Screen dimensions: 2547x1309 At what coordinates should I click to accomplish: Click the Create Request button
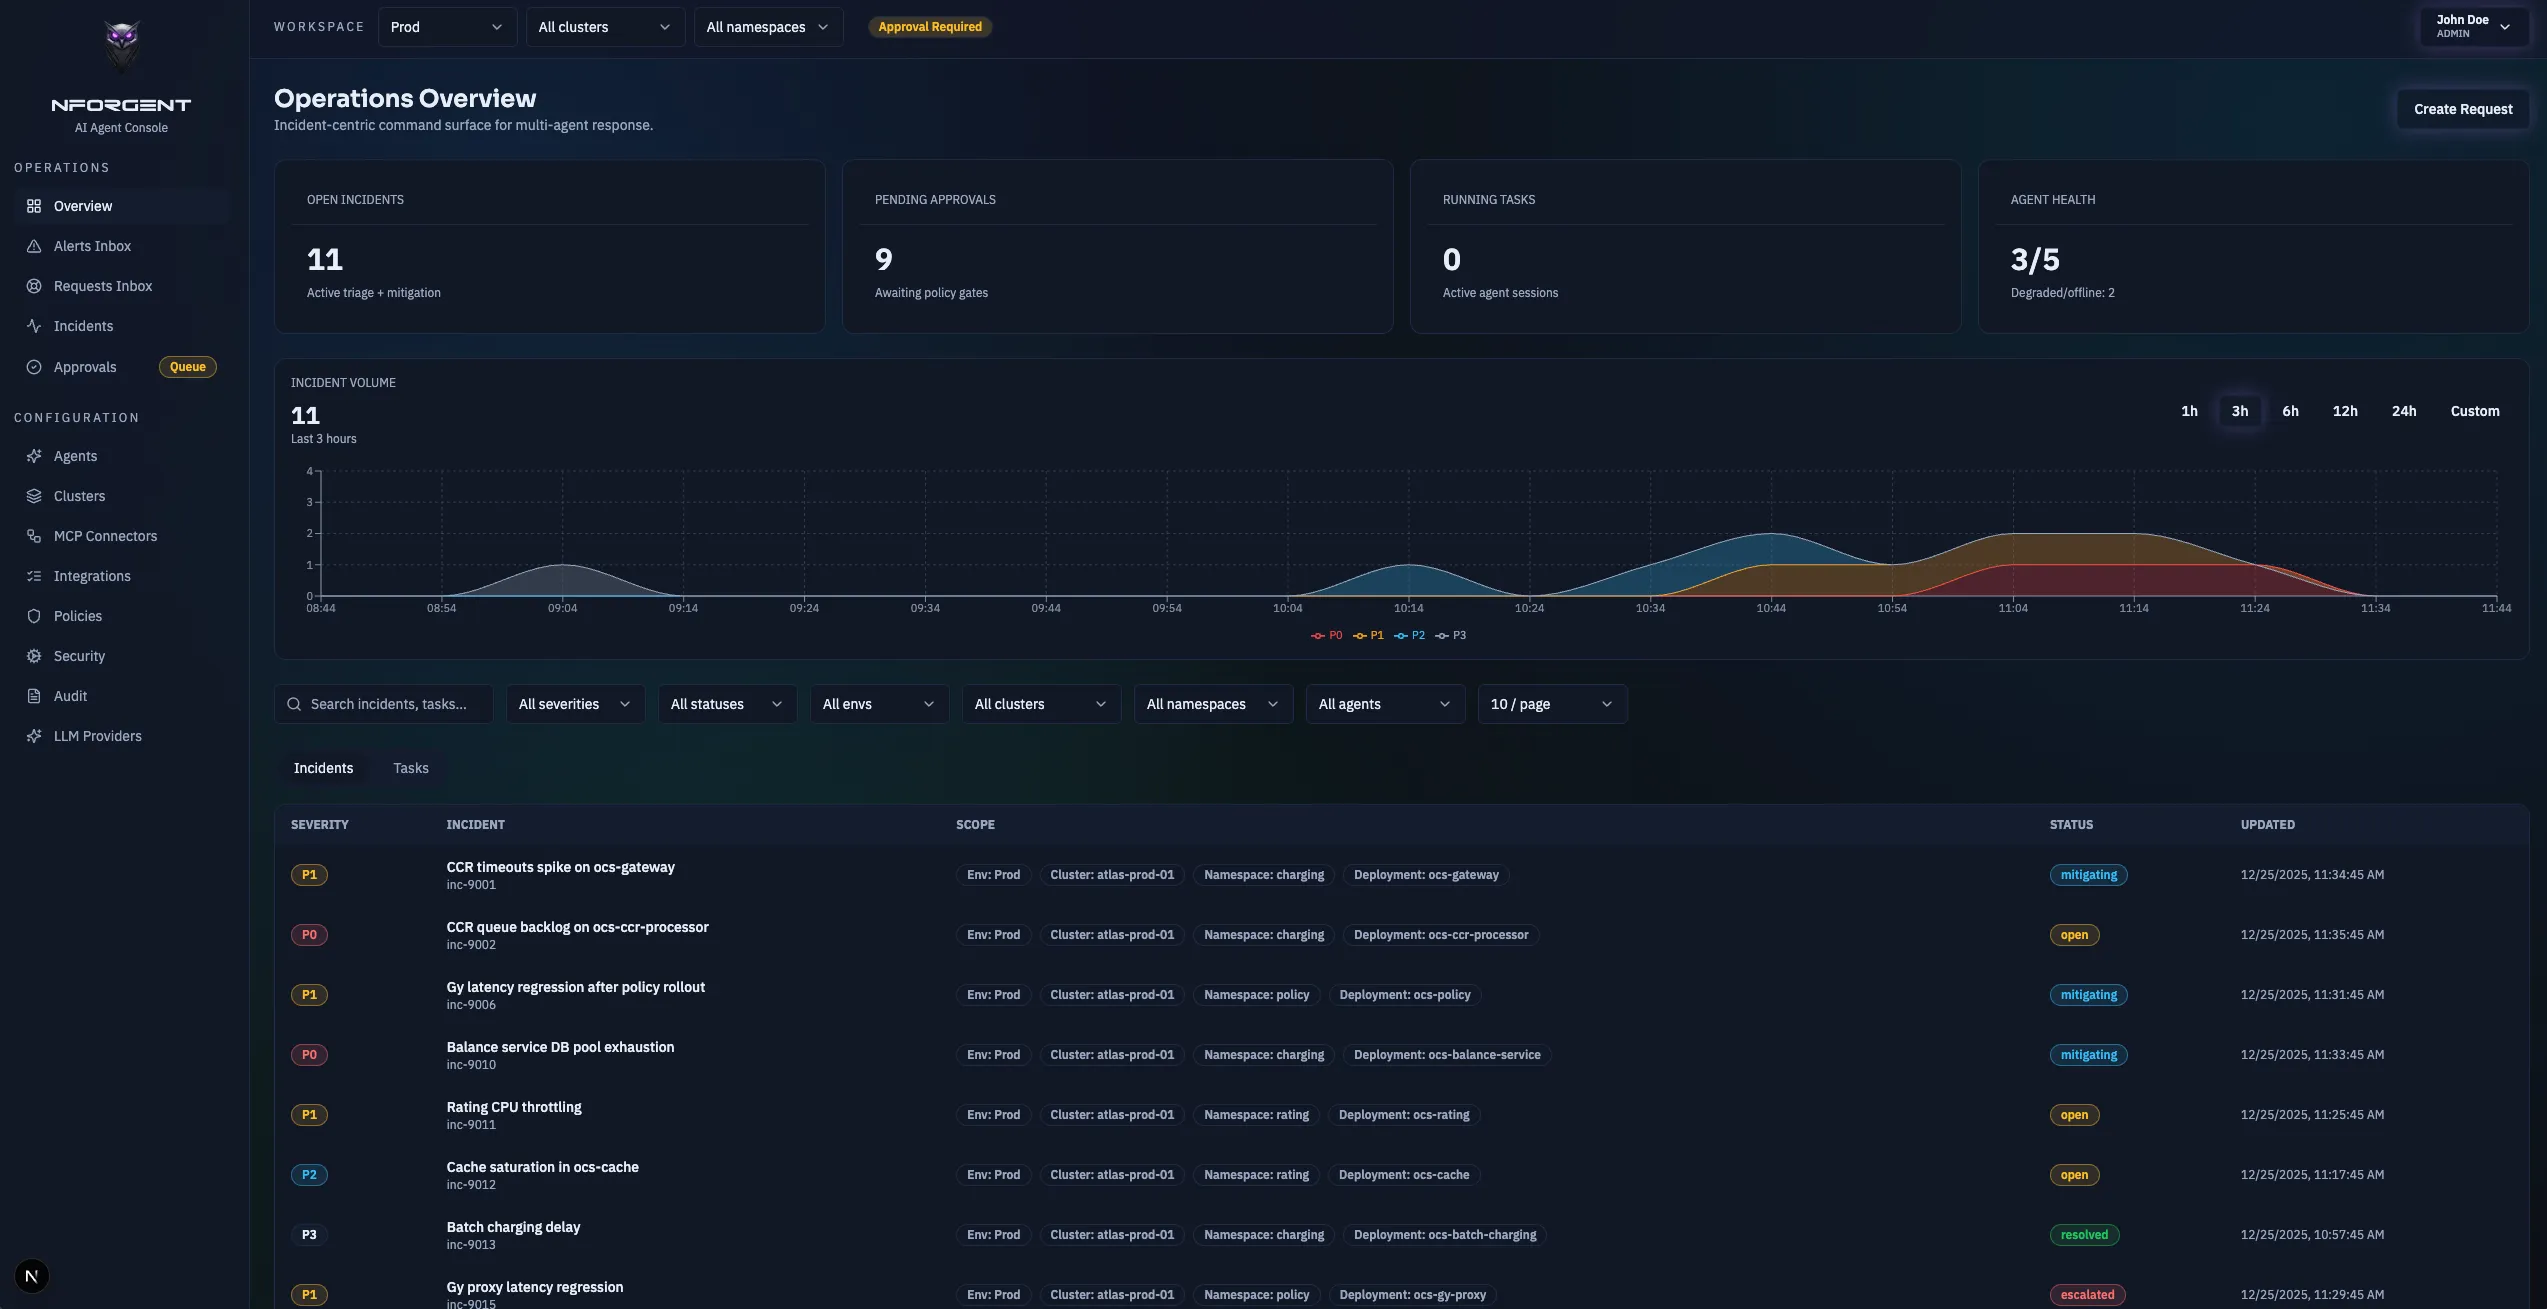pos(2463,109)
